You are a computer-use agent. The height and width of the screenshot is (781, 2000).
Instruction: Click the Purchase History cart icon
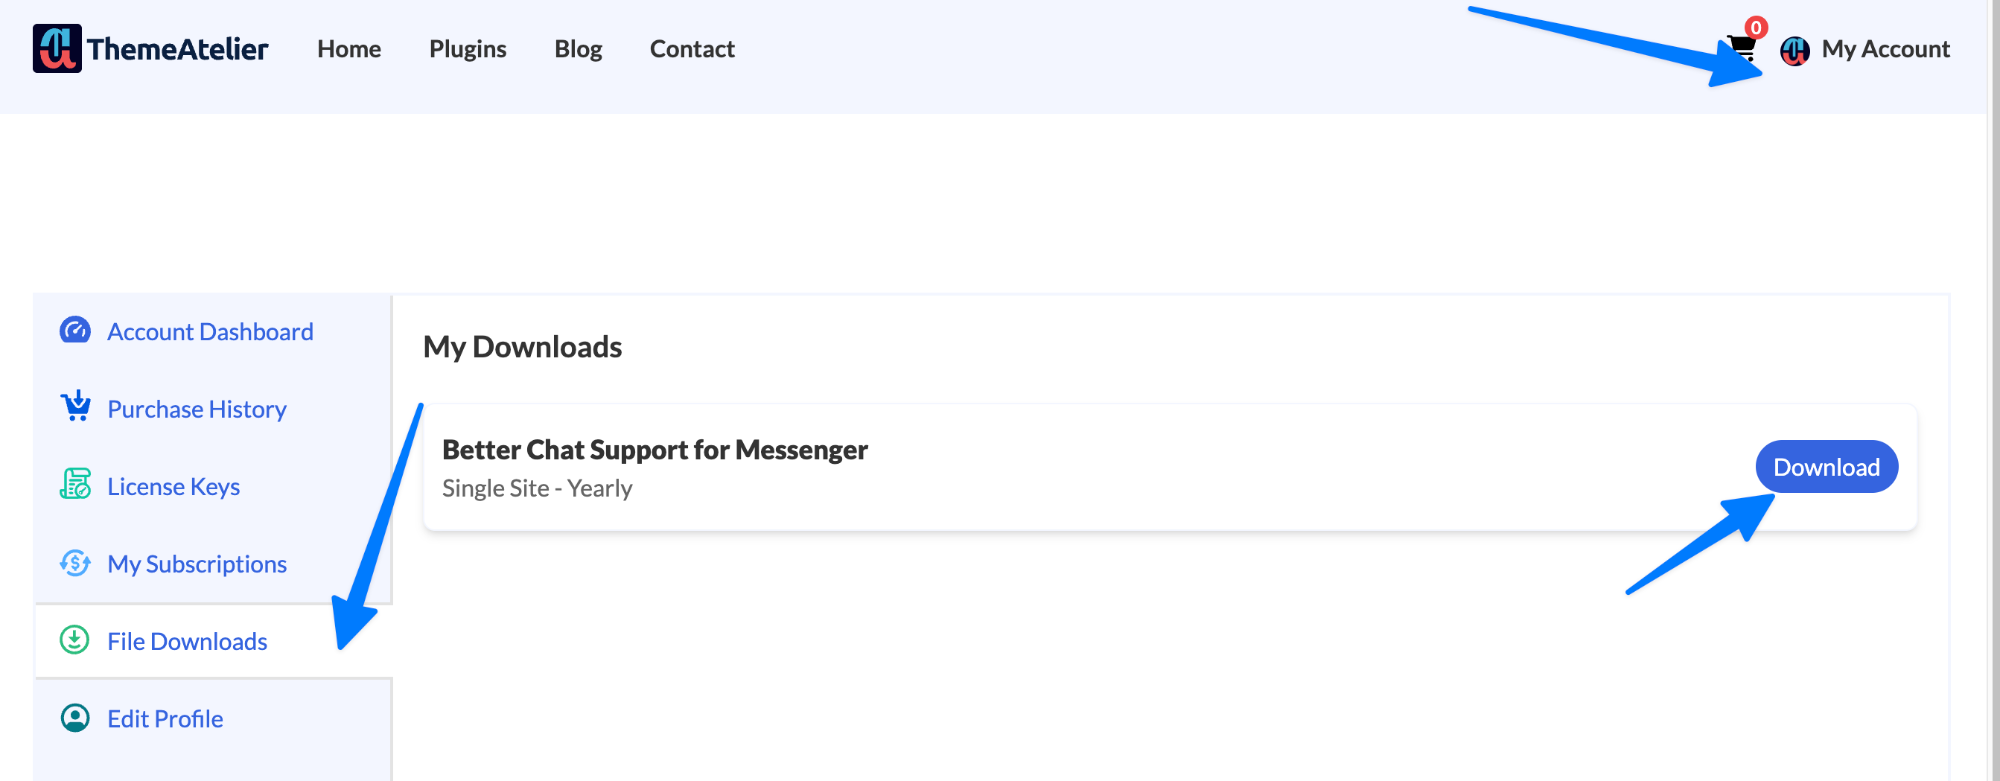coord(75,407)
